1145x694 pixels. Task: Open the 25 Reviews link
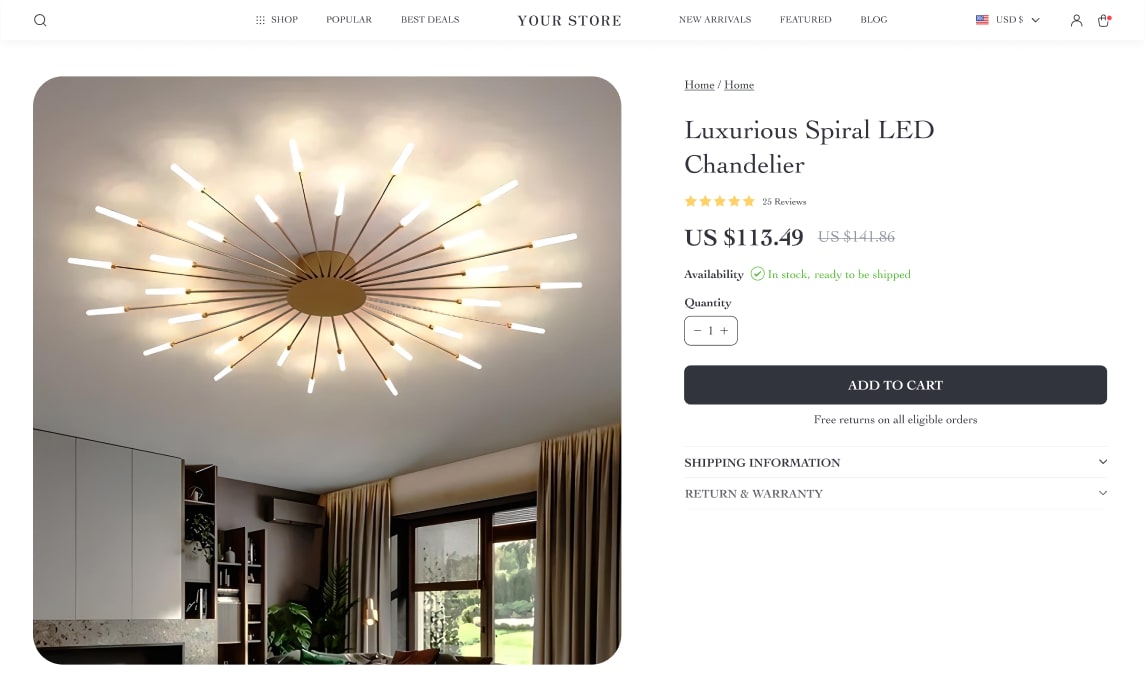coord(784,202)
